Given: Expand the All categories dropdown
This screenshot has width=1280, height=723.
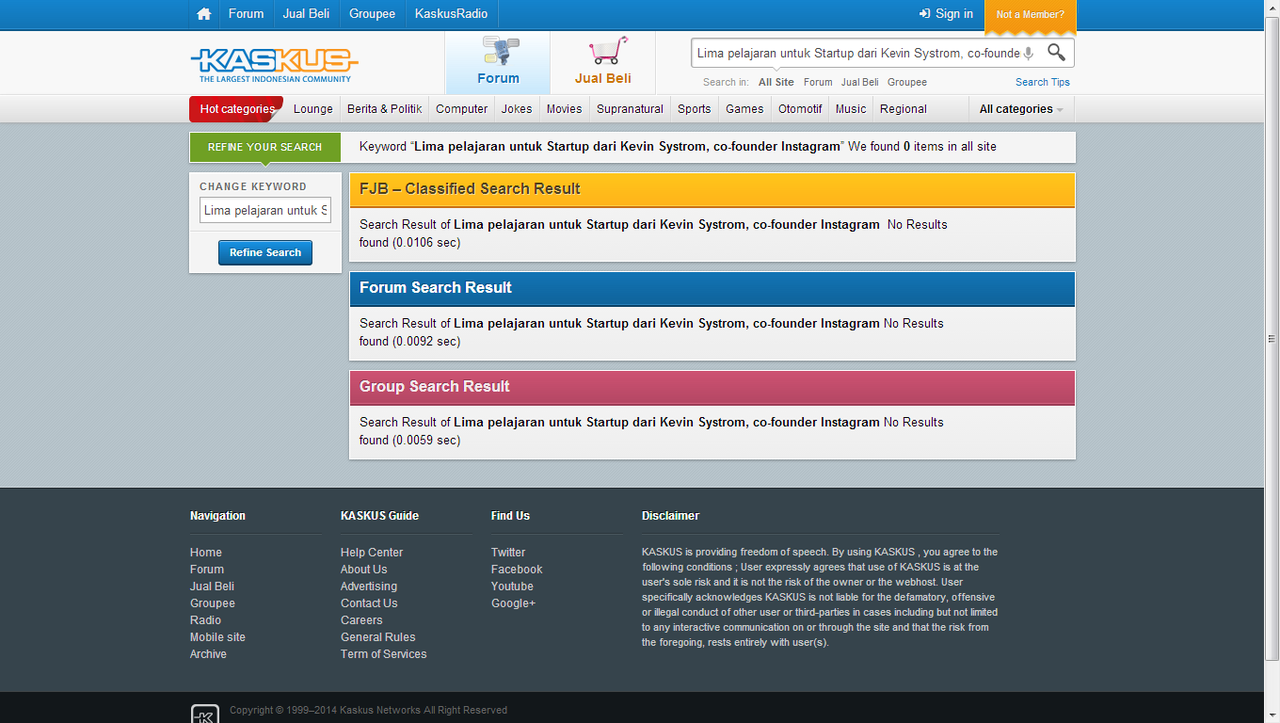Looking at the screenshot, I should point(1021,109).
